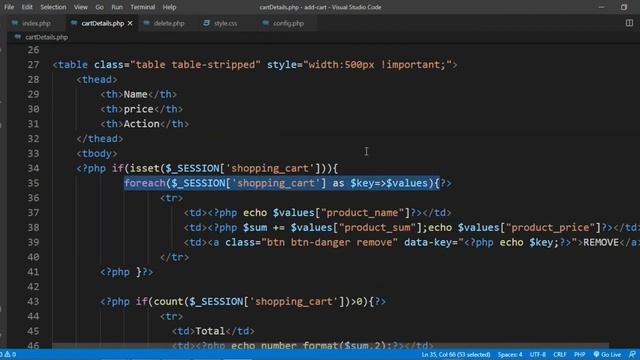Click the isset keyword on line 34
640x360 pixels.
click(144, 168)
